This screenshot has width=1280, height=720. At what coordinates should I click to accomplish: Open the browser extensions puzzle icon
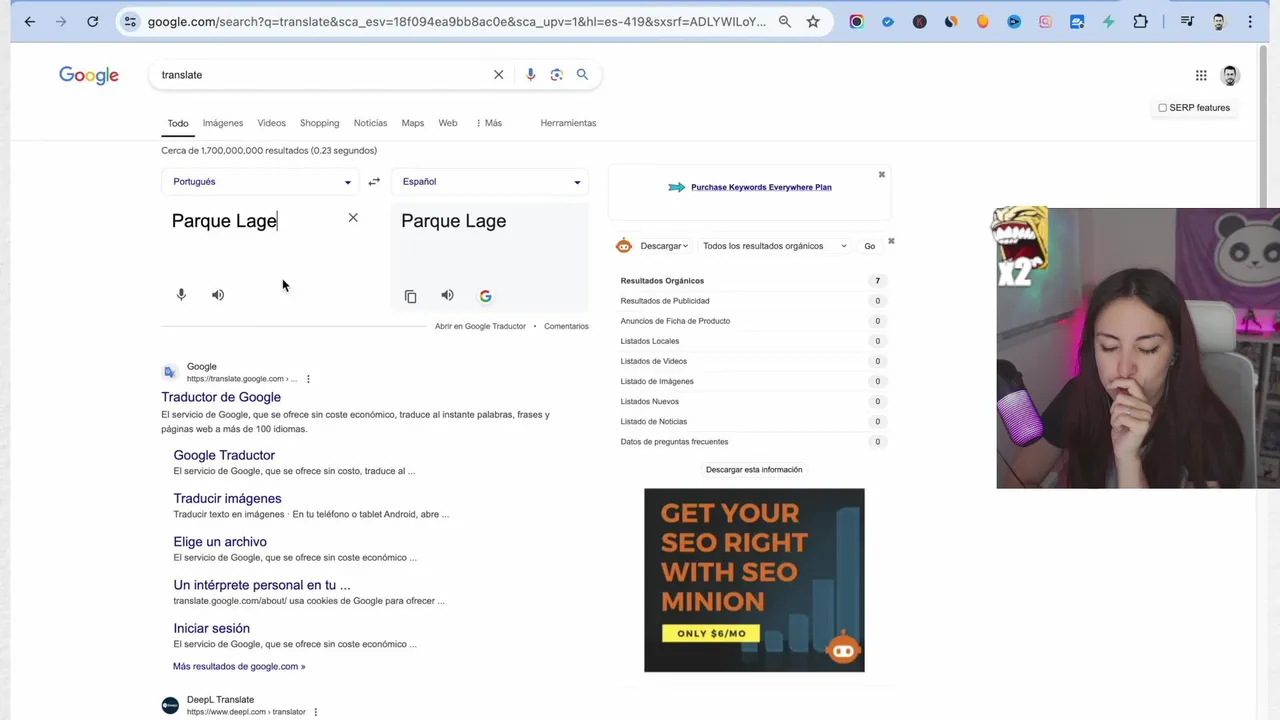[1140, 21]
